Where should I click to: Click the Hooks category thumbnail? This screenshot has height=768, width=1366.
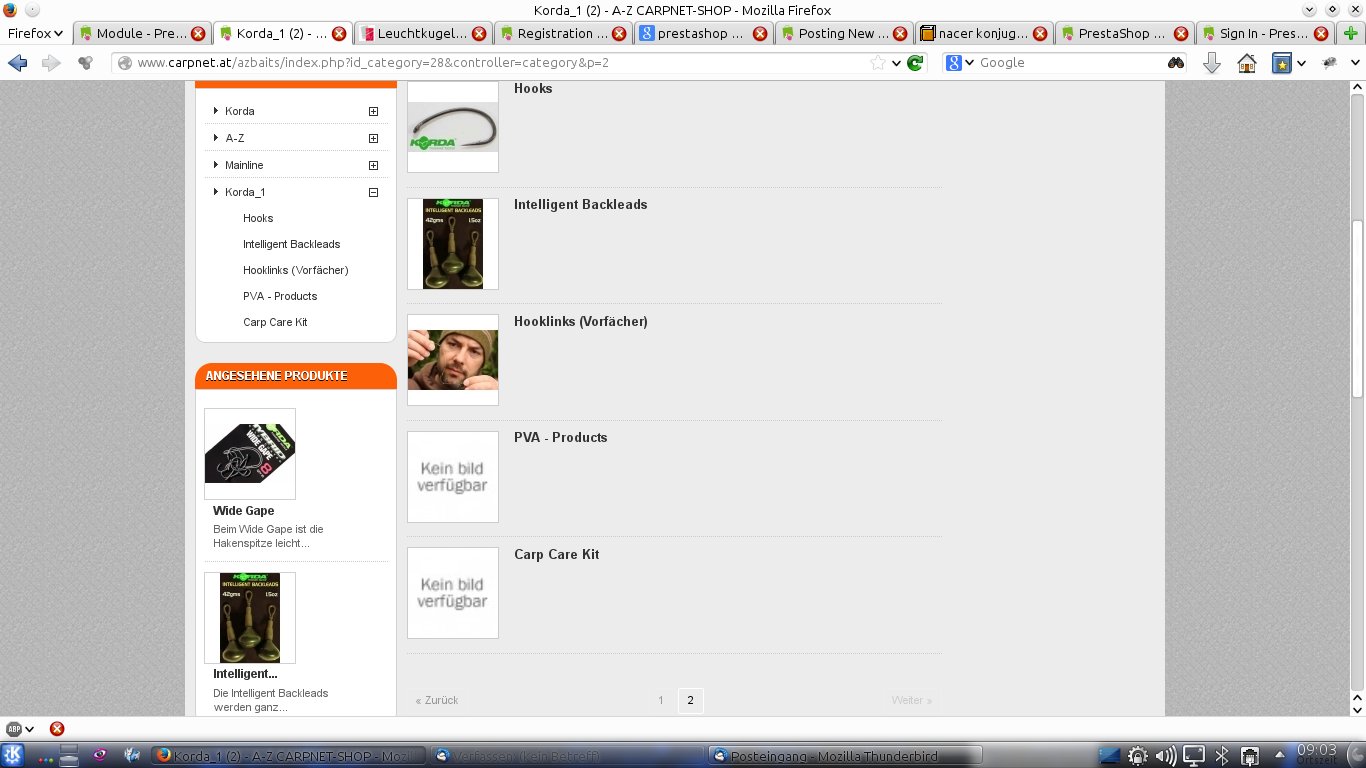coord(453,127)
